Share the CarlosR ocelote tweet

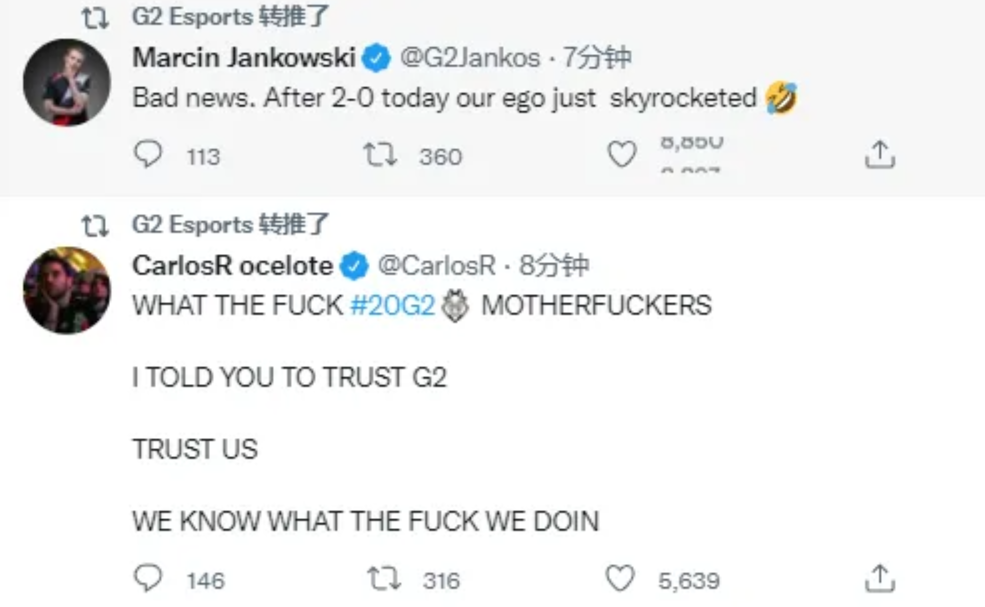point(879,578)
